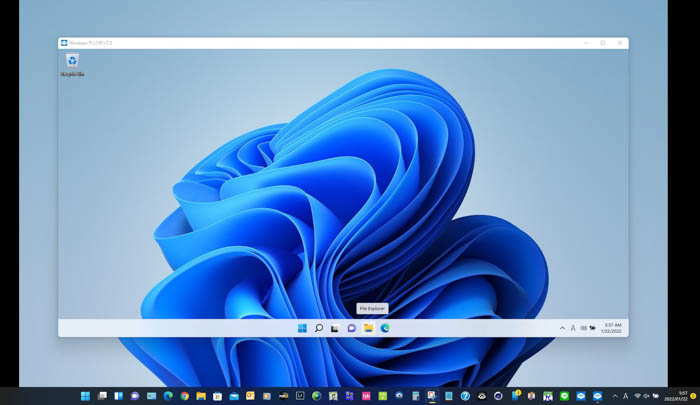Launch Google Chrome from the host taskbar

(x=184, y=396)
